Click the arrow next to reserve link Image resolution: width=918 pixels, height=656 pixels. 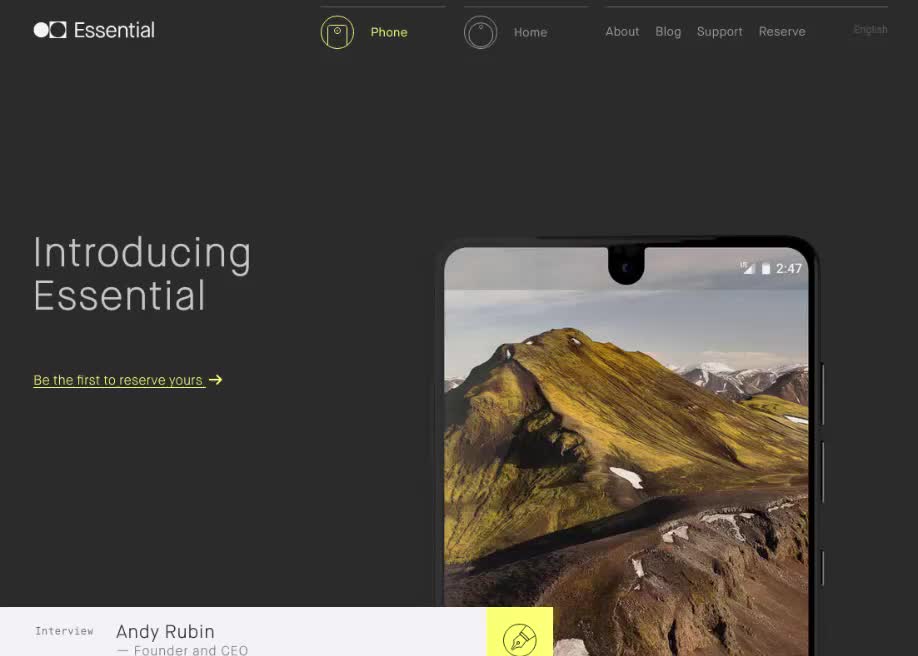tap(215, 380)
